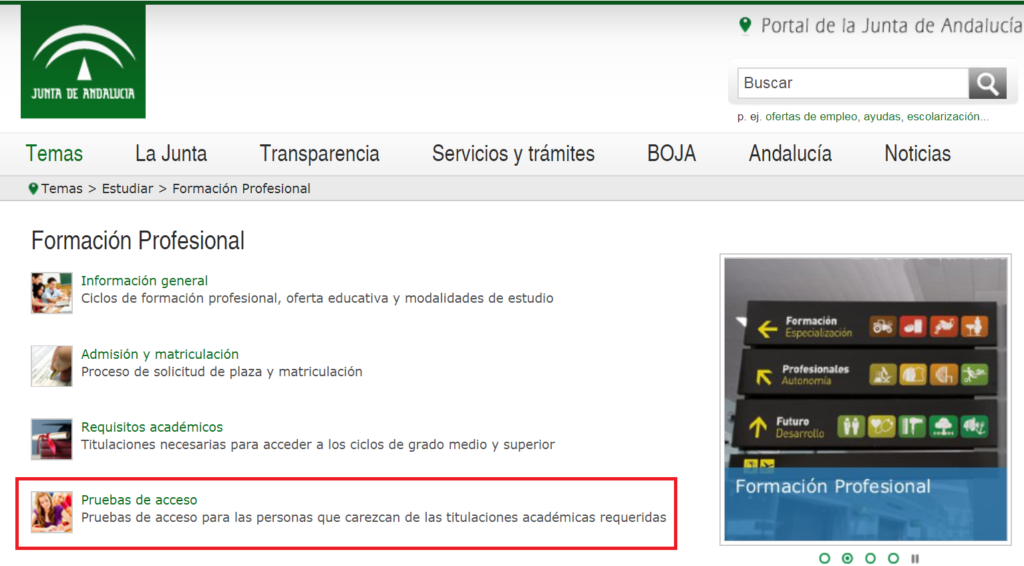The width and height of the screenshot is (1024, 566).
Task: Open the Temas menu
Action: click(x=54, y=154)
